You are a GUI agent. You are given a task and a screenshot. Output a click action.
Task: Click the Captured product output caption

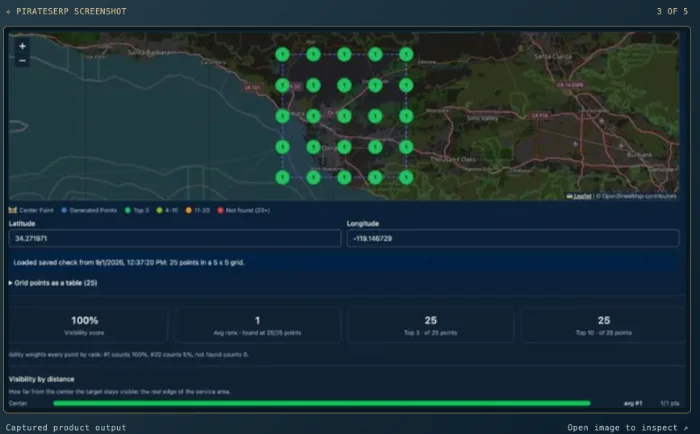click(66, 427)
